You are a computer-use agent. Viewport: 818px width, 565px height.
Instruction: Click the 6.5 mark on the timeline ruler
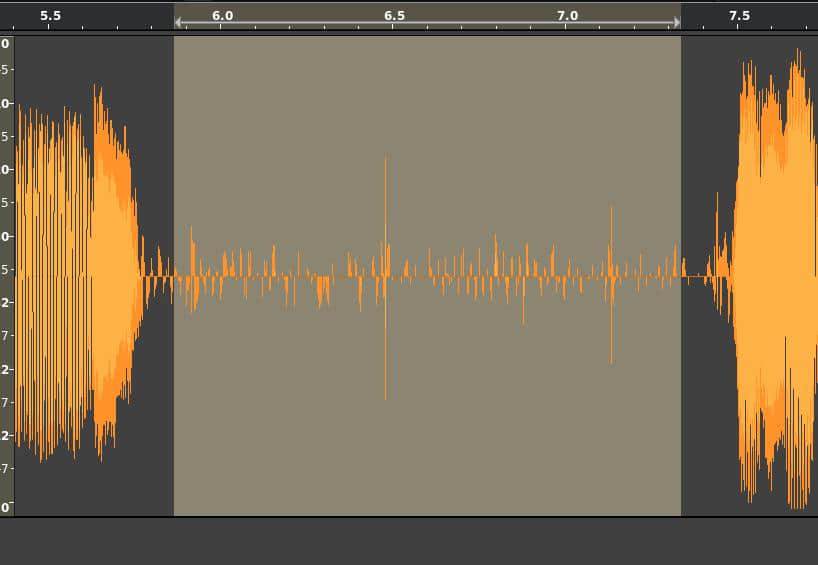(x=394, y=16)
